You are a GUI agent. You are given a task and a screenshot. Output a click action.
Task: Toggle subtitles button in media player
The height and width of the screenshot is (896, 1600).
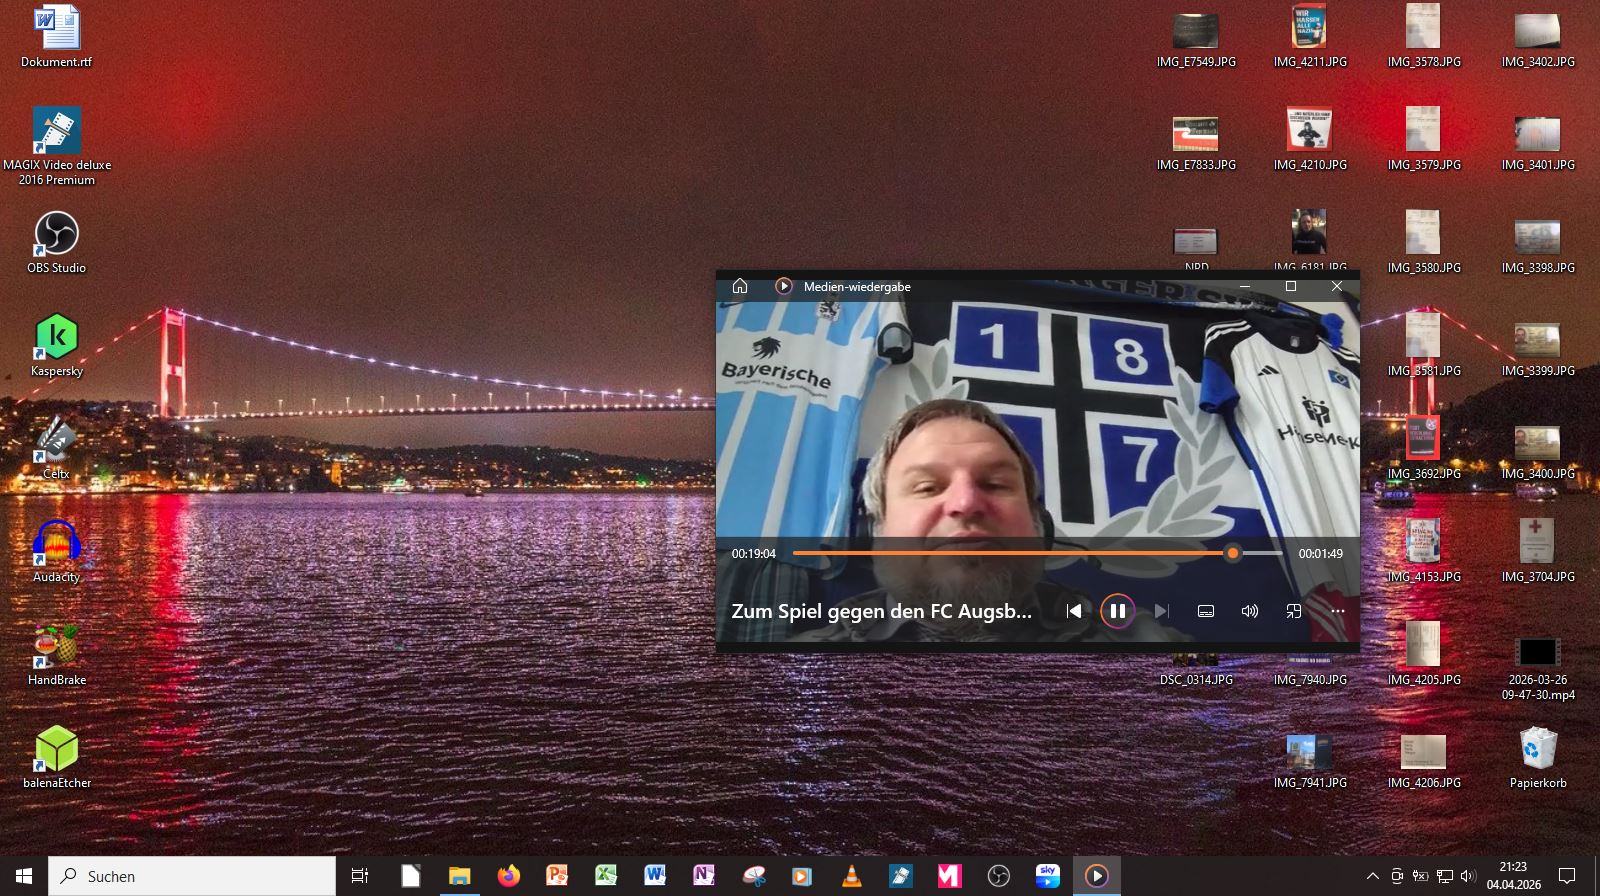coord(1206,611)
